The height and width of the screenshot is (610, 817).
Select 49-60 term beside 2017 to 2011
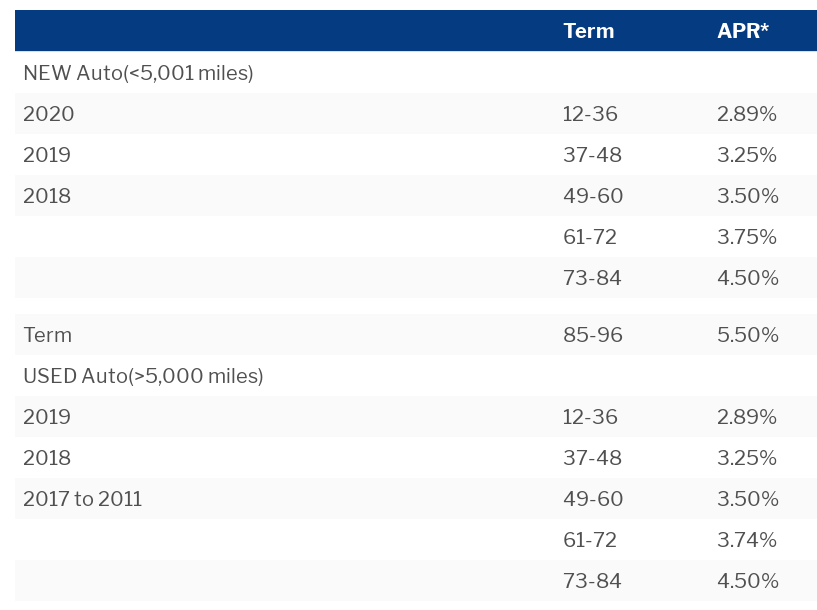(593, 499)
